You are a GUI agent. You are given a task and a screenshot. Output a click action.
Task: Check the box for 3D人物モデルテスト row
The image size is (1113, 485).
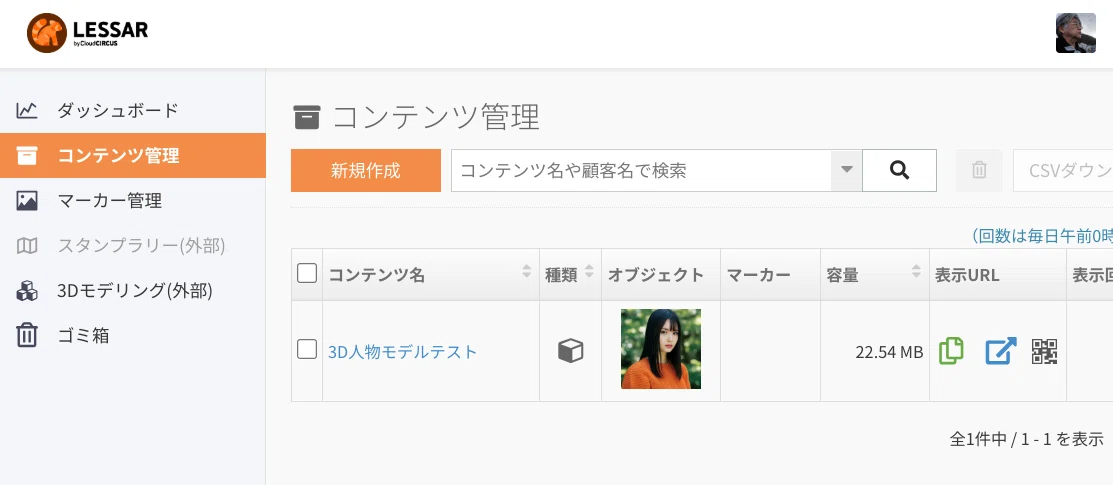pyautogui.click(x=307, y=349)
